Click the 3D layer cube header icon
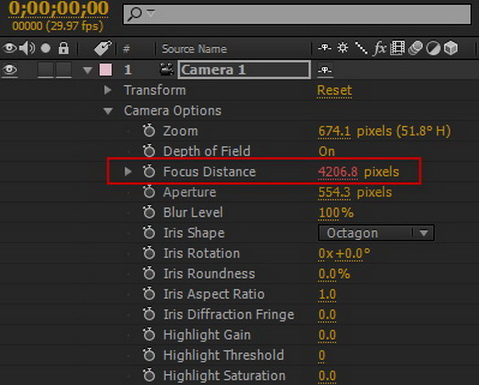The height and width of the screenshot is (385, 479). (x=451, y=48)
